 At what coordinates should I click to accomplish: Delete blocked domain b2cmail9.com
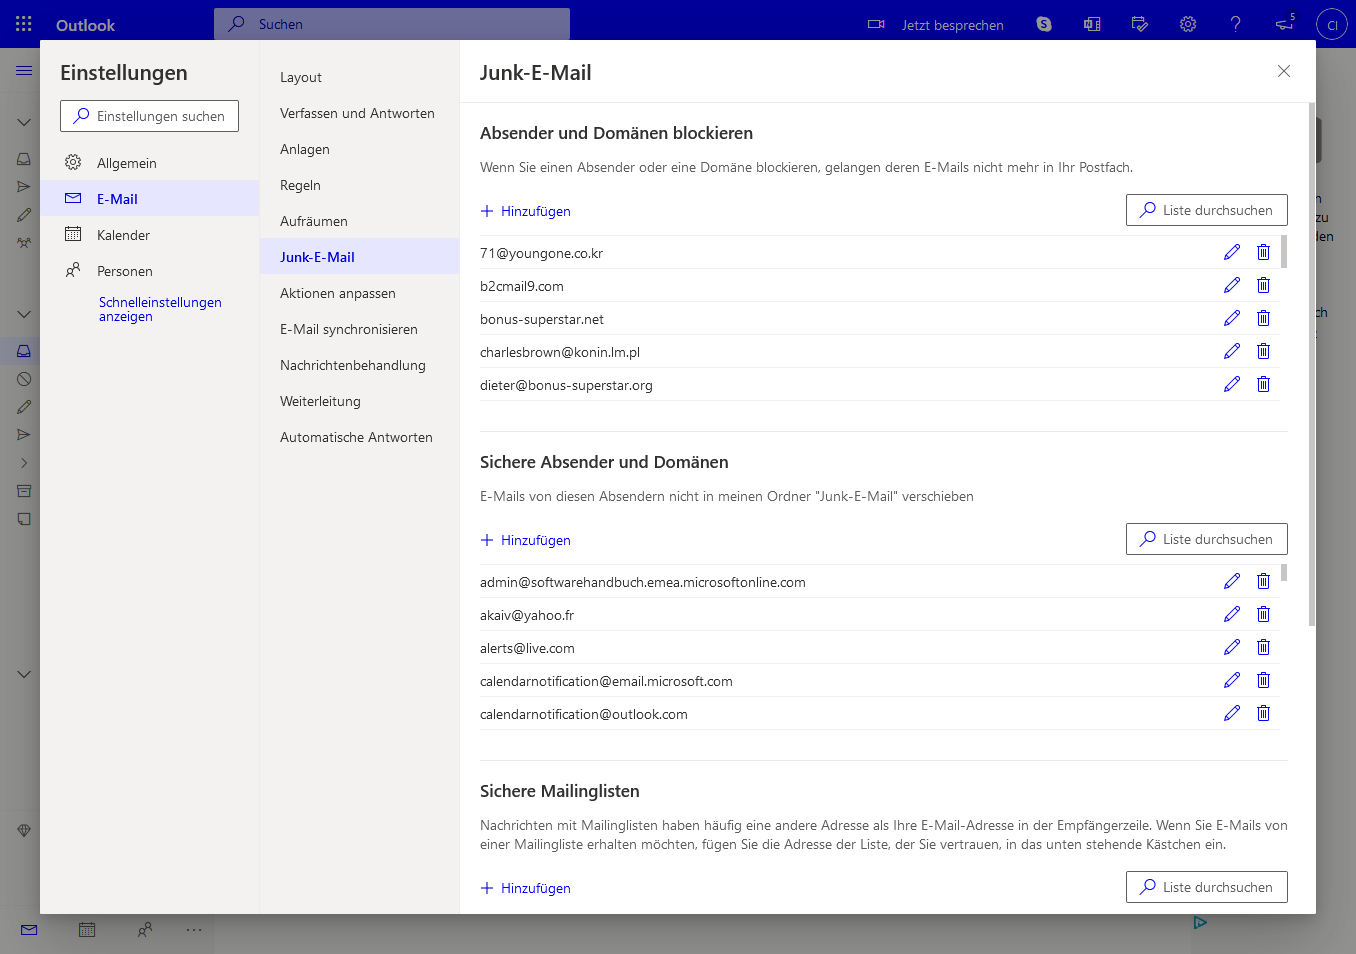point(1263,285)
